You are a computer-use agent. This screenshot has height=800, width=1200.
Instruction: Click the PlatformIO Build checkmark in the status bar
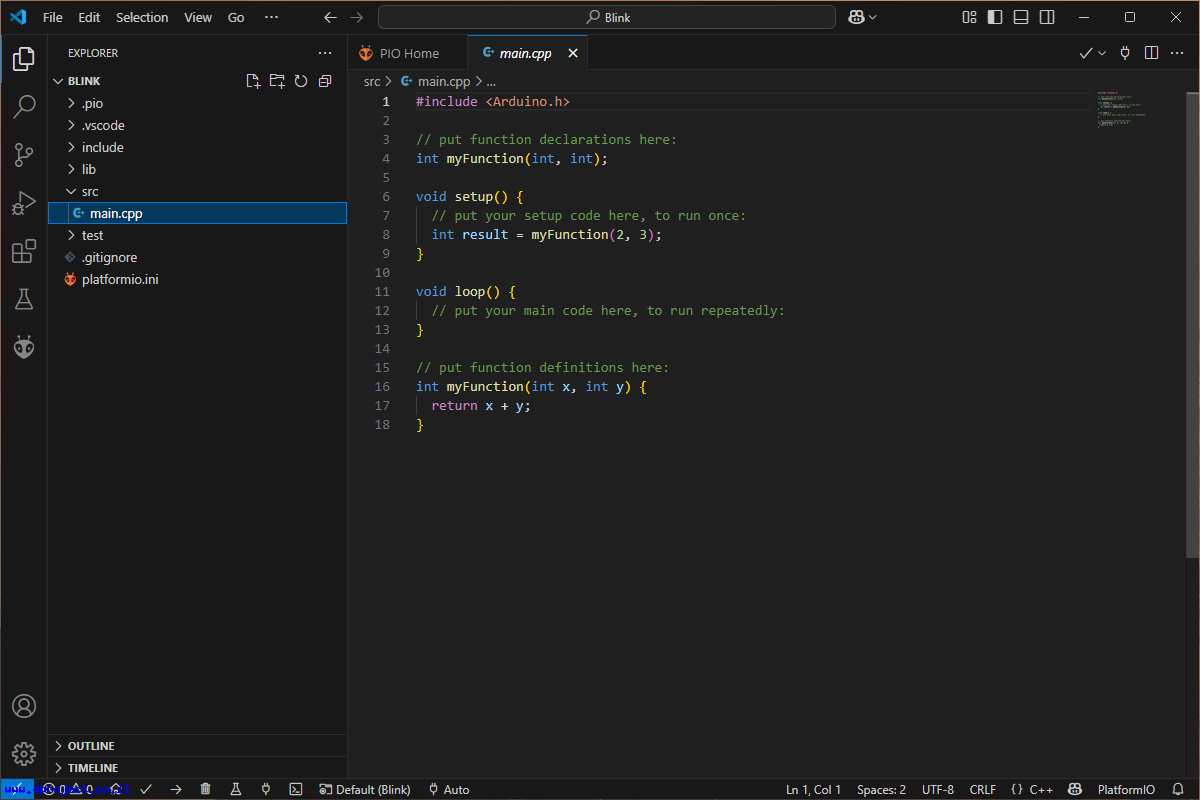146,790
